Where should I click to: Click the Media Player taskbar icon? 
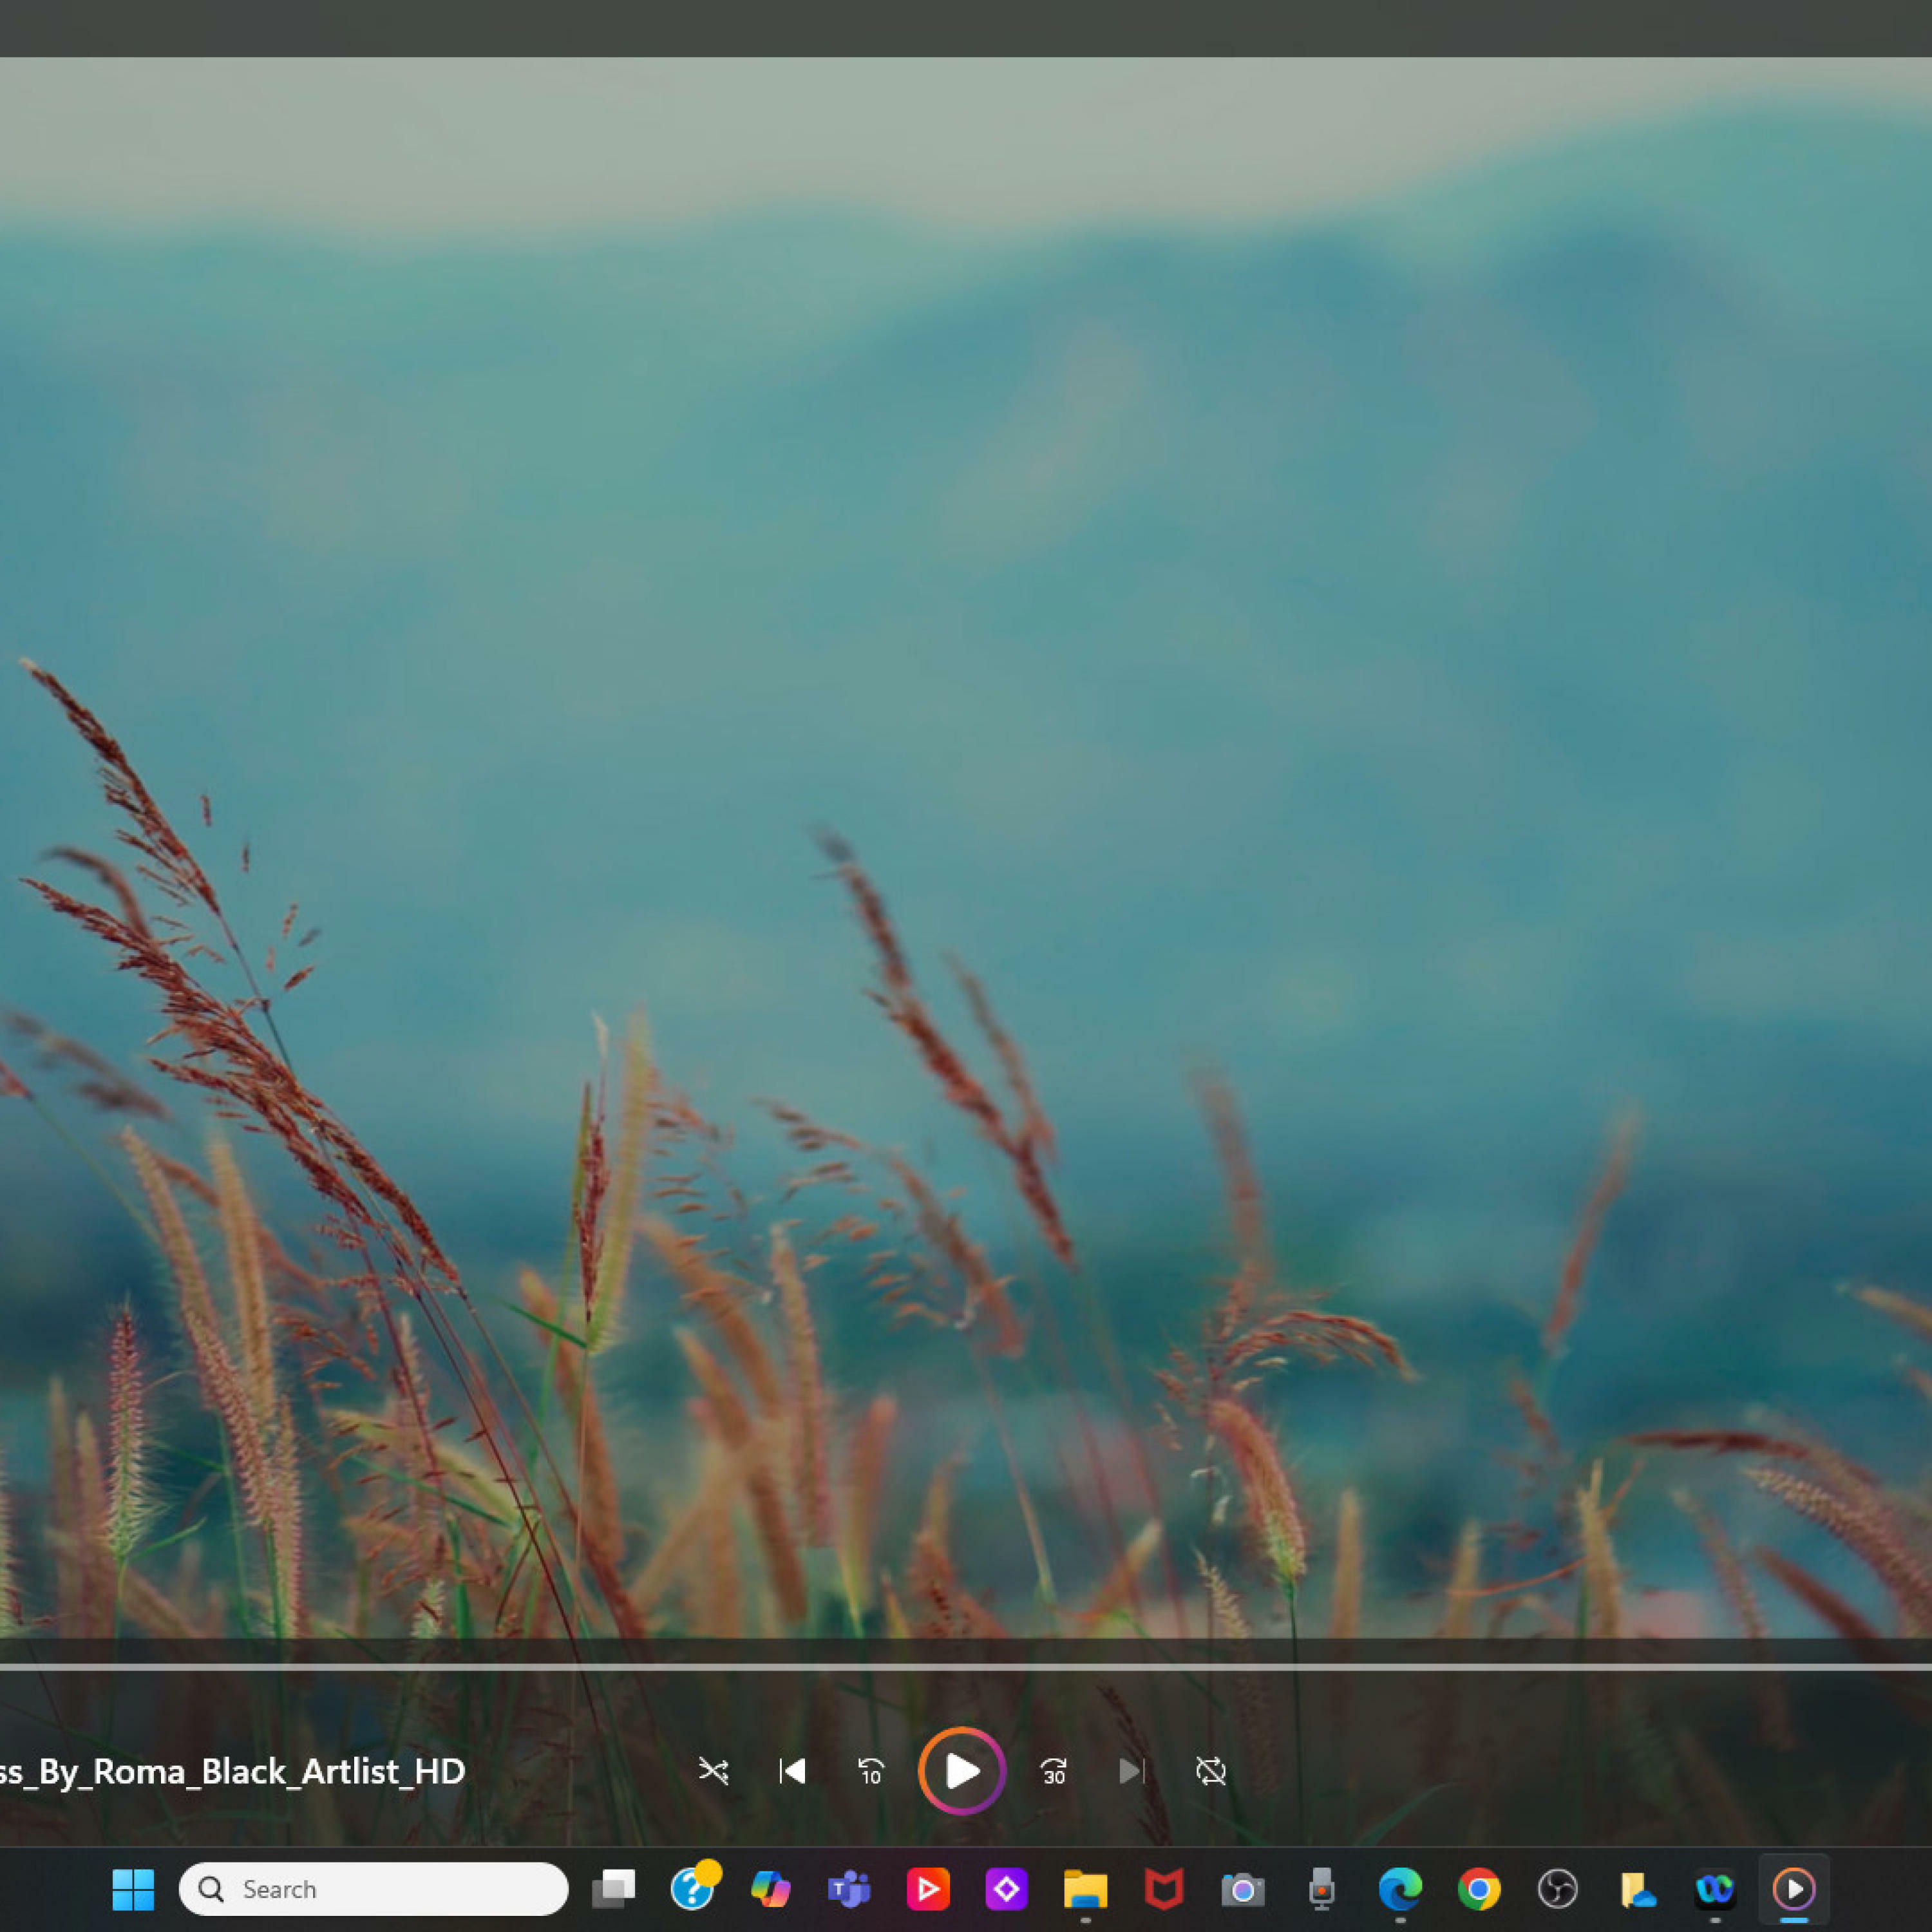pos(1794,1889)
